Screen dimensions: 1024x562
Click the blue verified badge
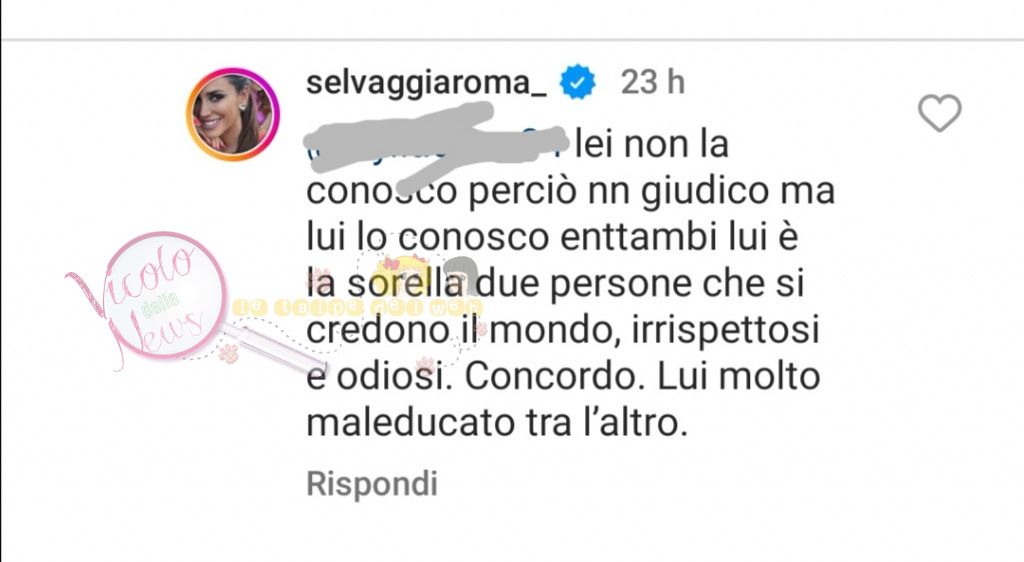pos(577,82)
